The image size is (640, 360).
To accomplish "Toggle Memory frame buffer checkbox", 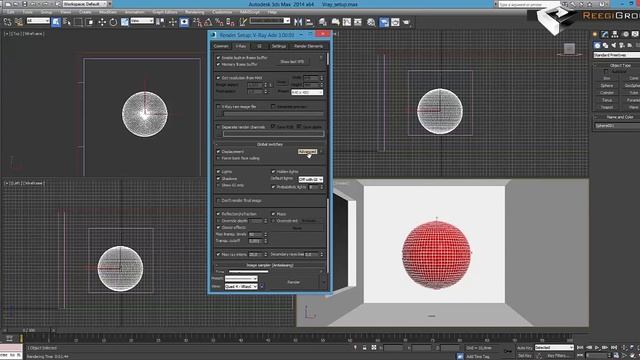I will (x=218, y=64).
